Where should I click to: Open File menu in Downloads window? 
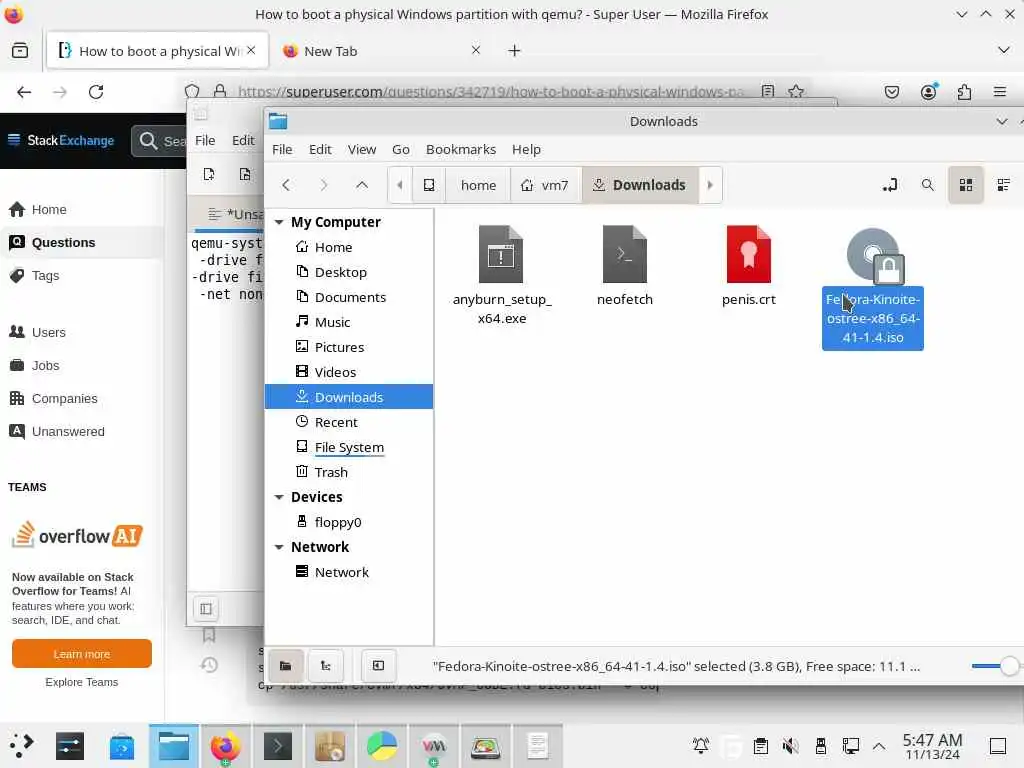click(282, 150)
